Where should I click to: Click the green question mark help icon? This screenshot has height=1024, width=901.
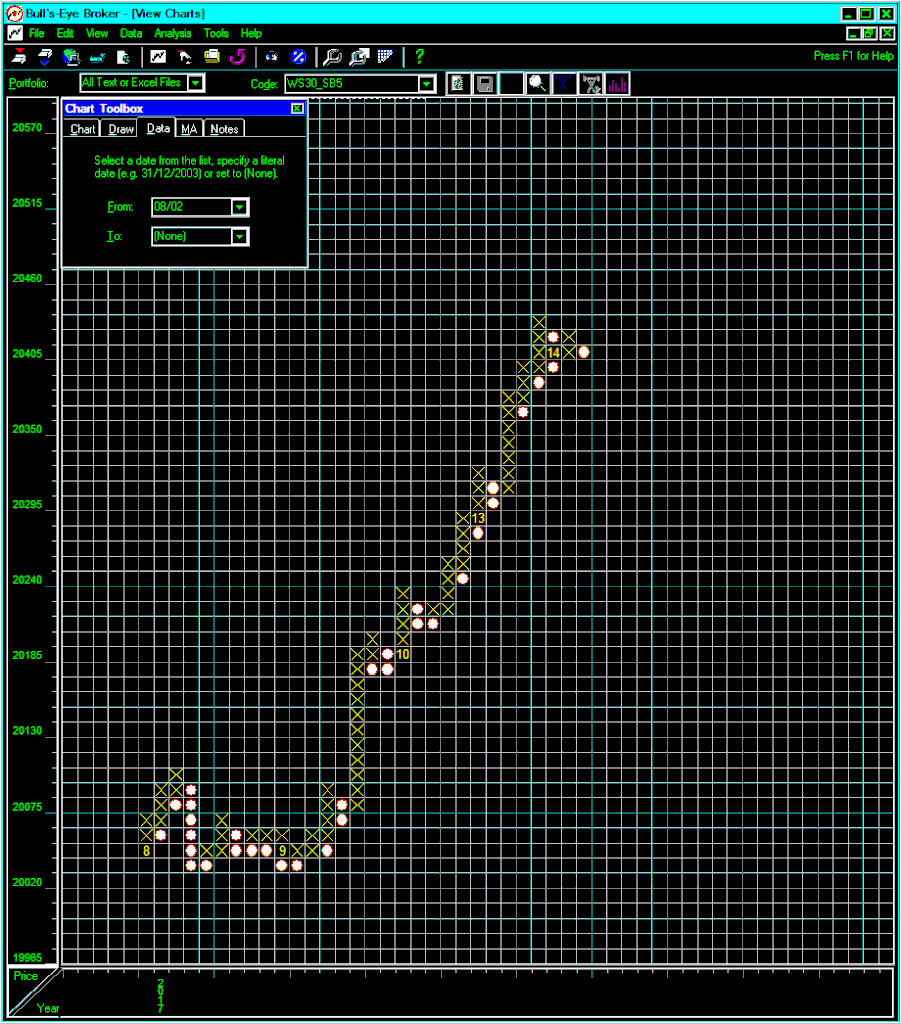(x=419, y=56)
